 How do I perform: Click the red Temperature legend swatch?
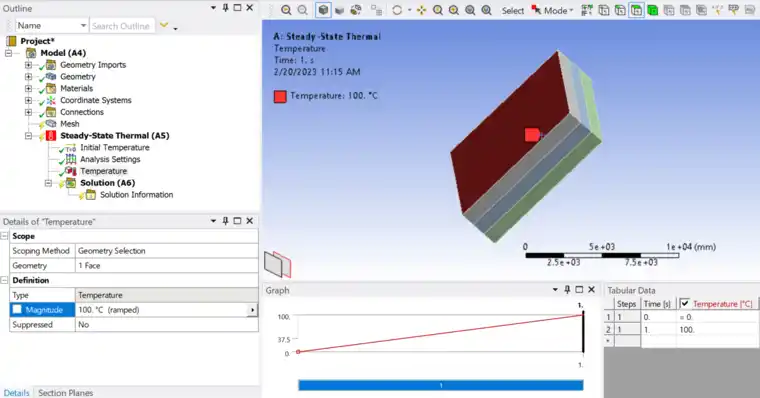tap(280, 96)
